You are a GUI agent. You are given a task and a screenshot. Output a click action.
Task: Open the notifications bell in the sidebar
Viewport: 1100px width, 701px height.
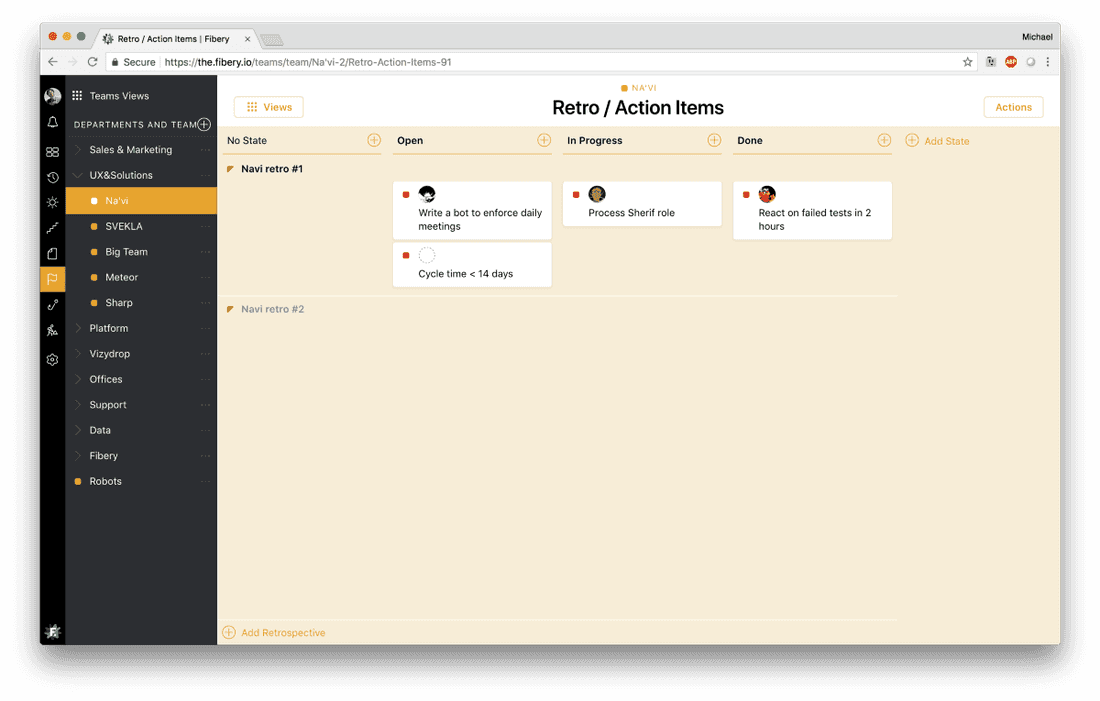52,123
